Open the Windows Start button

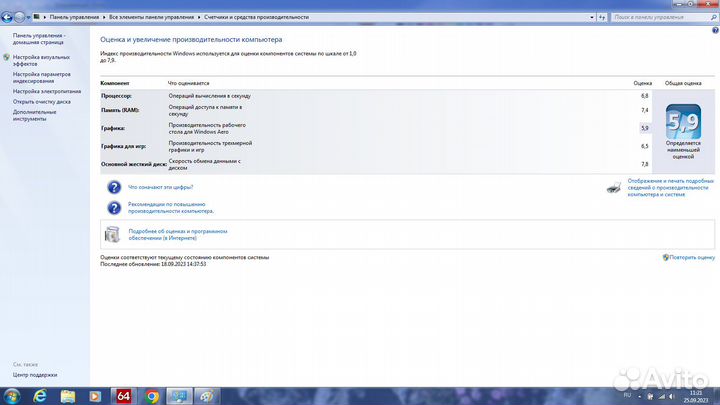coord(11,396)
